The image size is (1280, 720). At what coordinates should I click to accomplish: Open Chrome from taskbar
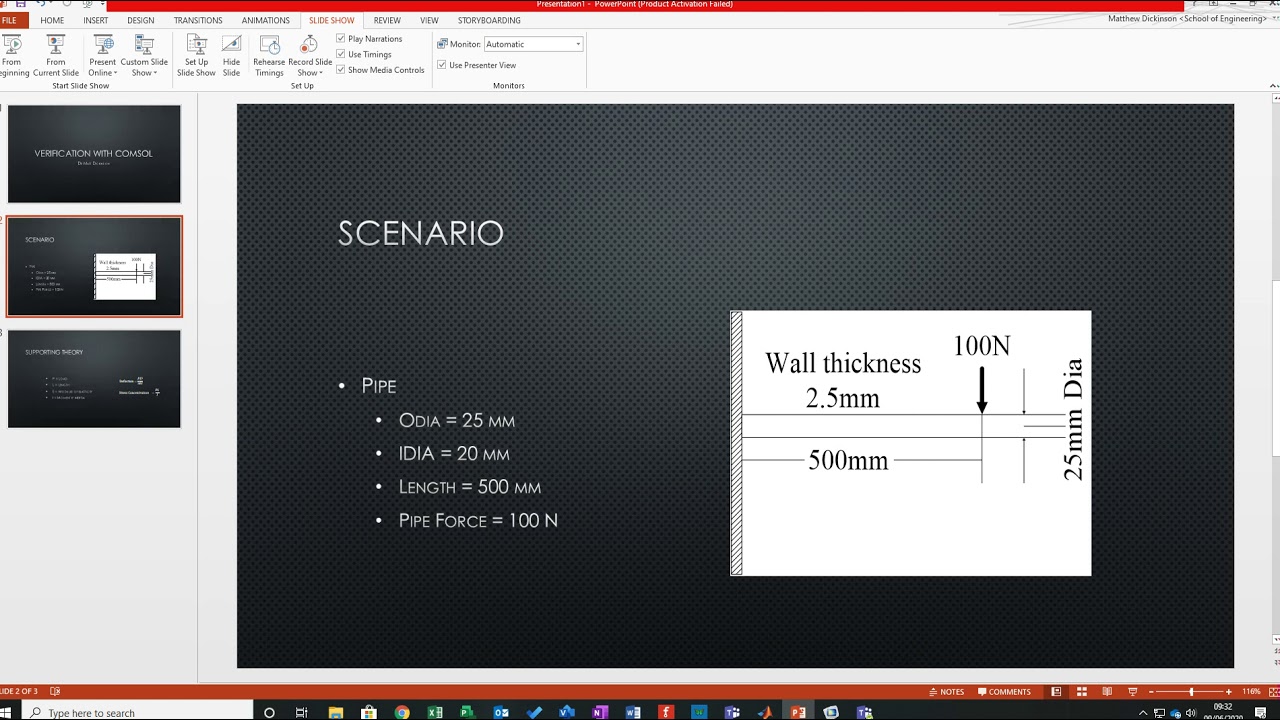[402, 712]
